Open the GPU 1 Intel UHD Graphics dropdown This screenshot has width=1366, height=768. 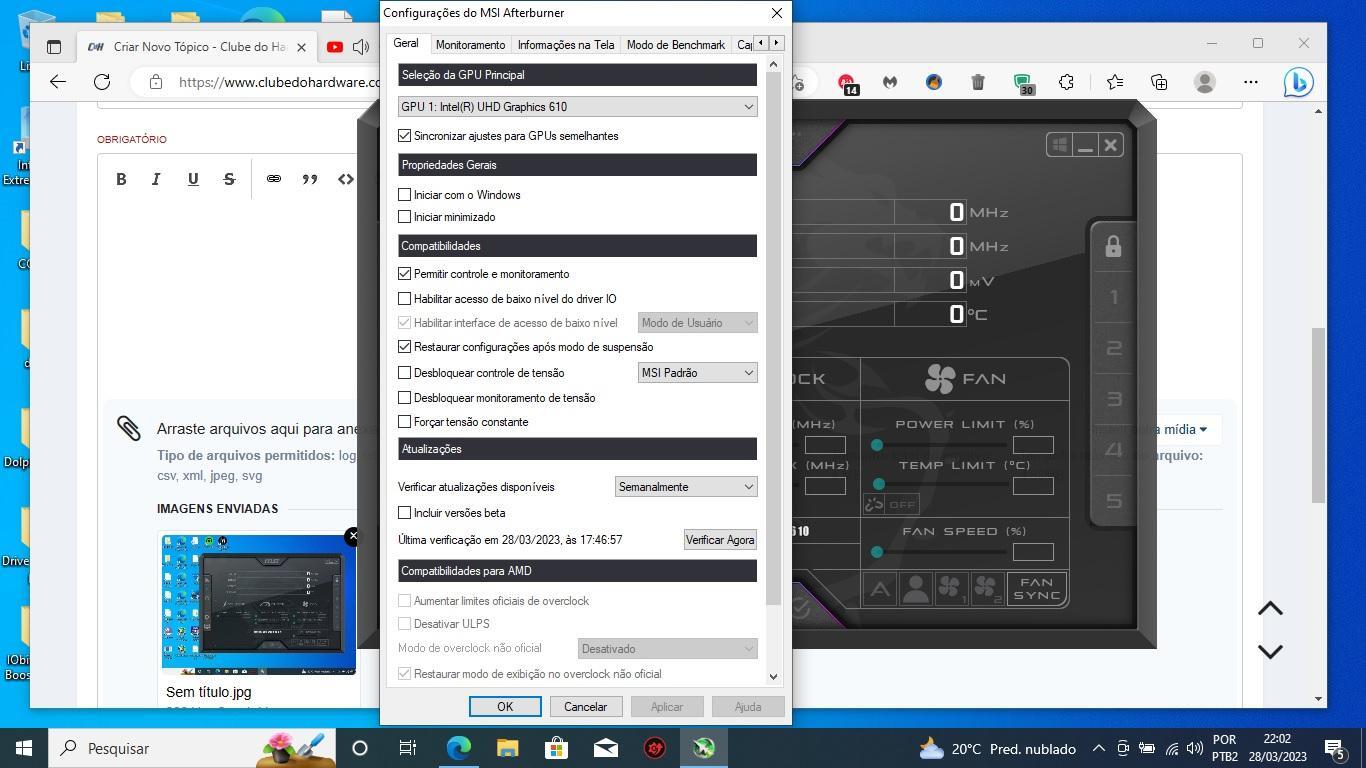tap(577, 106)
